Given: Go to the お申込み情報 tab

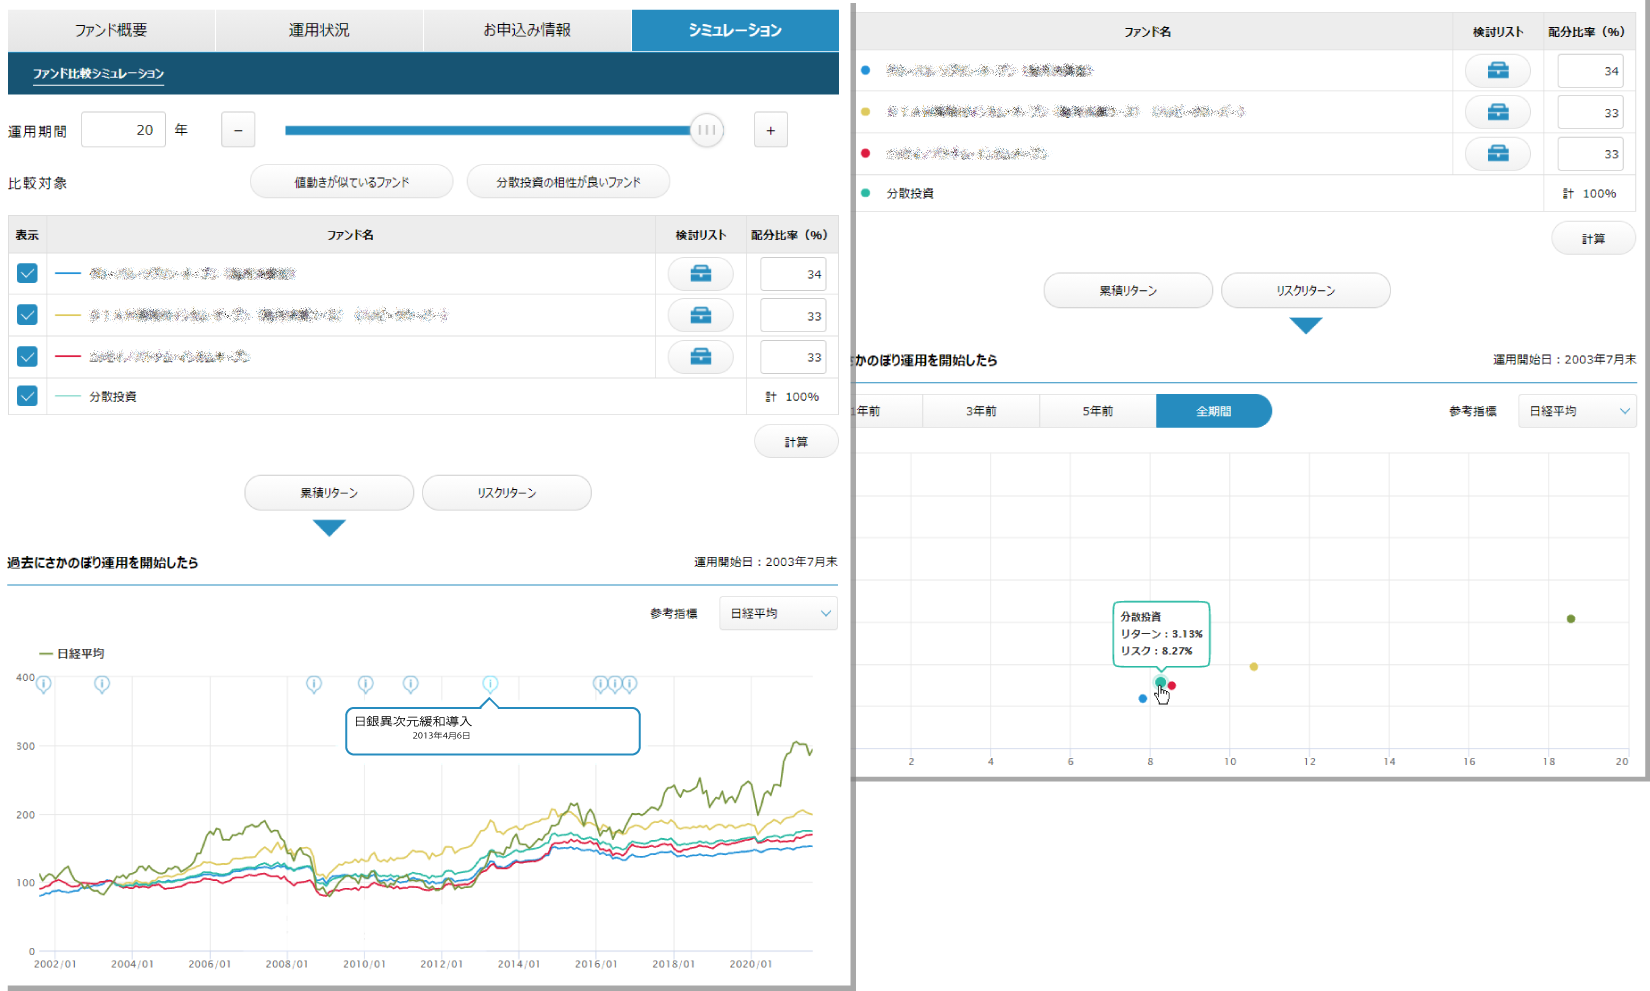Looking at the screenshot, I should [527, 30].
